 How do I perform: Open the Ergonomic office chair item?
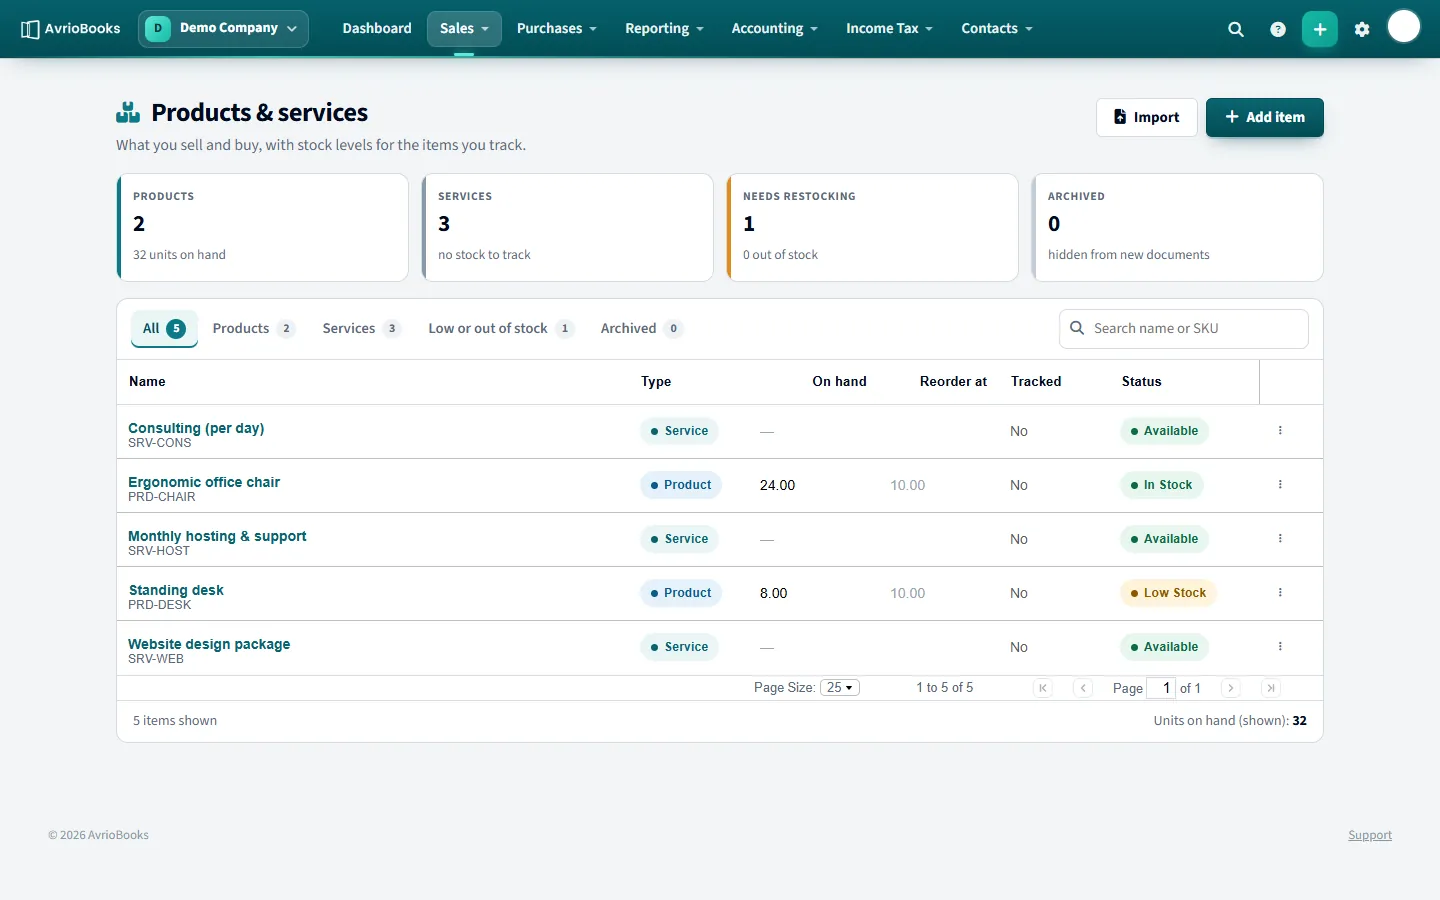click(204, 482)
